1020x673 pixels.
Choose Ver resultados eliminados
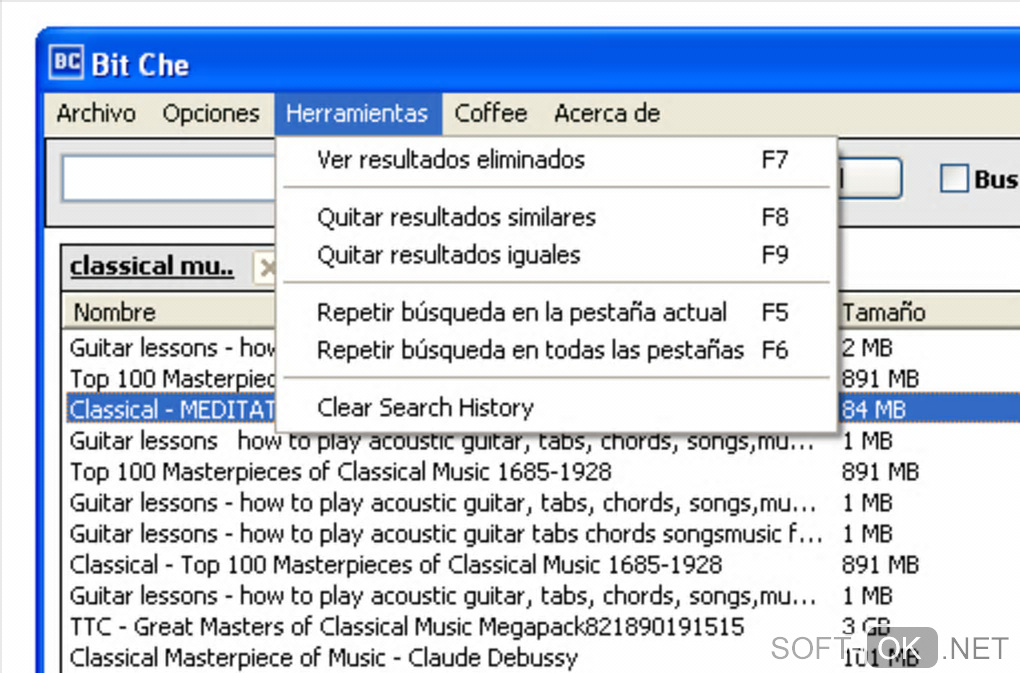coord(451,159)
